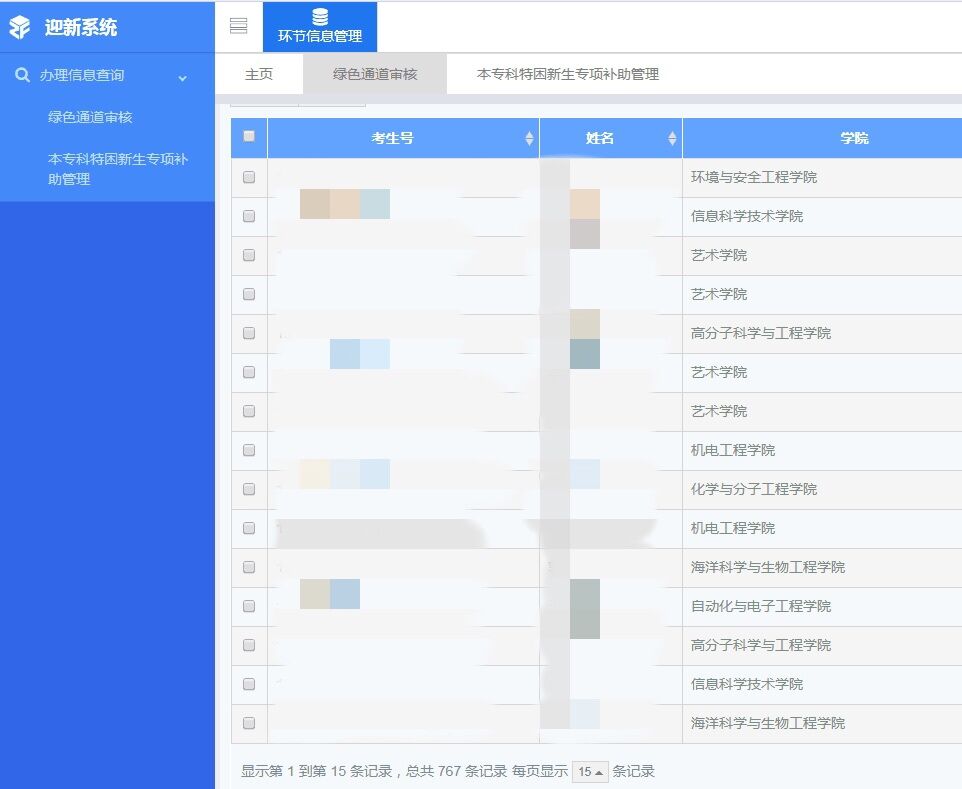Check the 环境与安全工程学院 row checkbox
The image size is (962, 789).
click(x=249, y=177)
